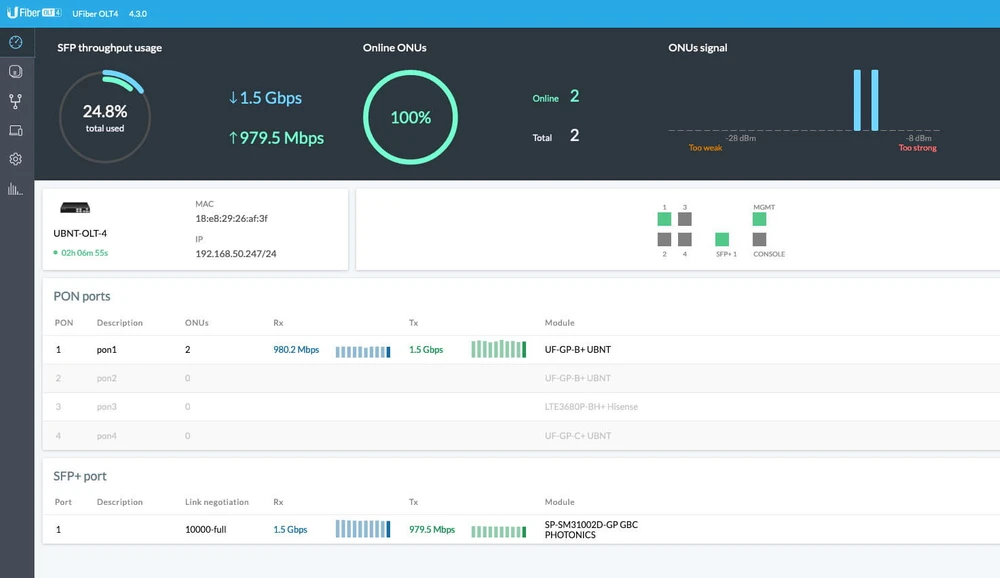
Task: Click the green SFP+ 1 port indicator
Action: coord(722,239)
